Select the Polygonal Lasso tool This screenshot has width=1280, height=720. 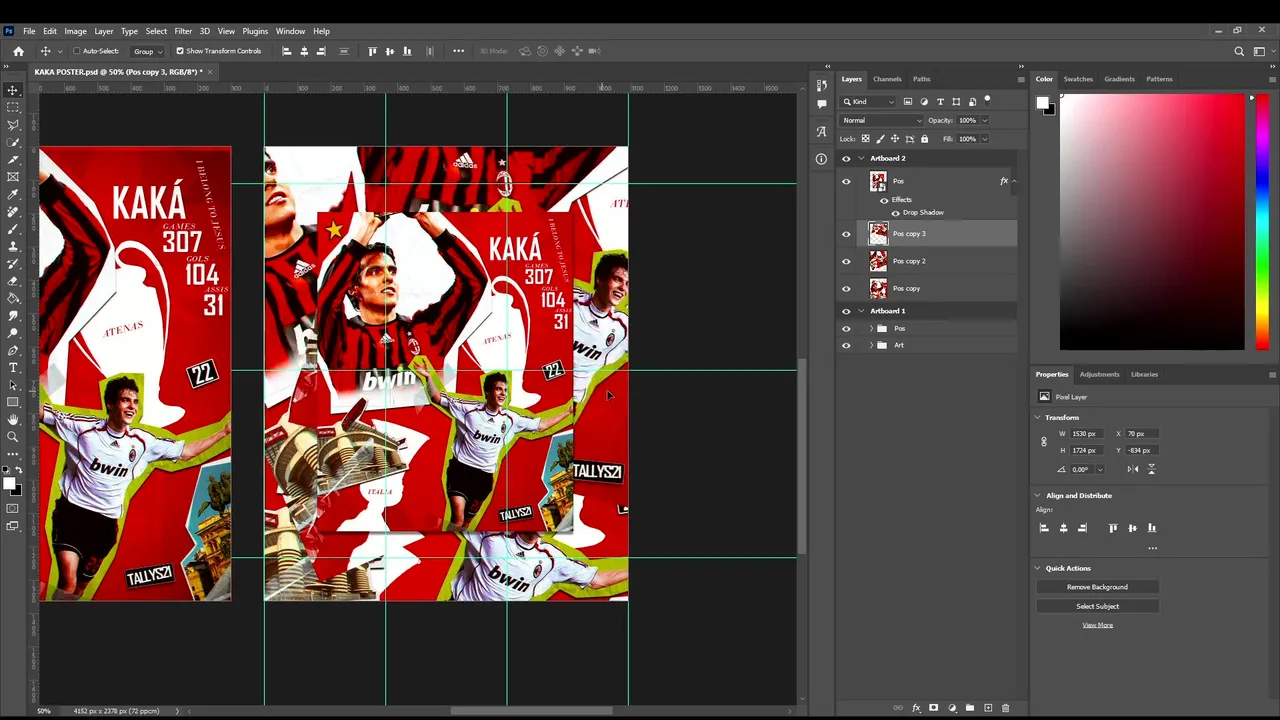click(13, 125)
